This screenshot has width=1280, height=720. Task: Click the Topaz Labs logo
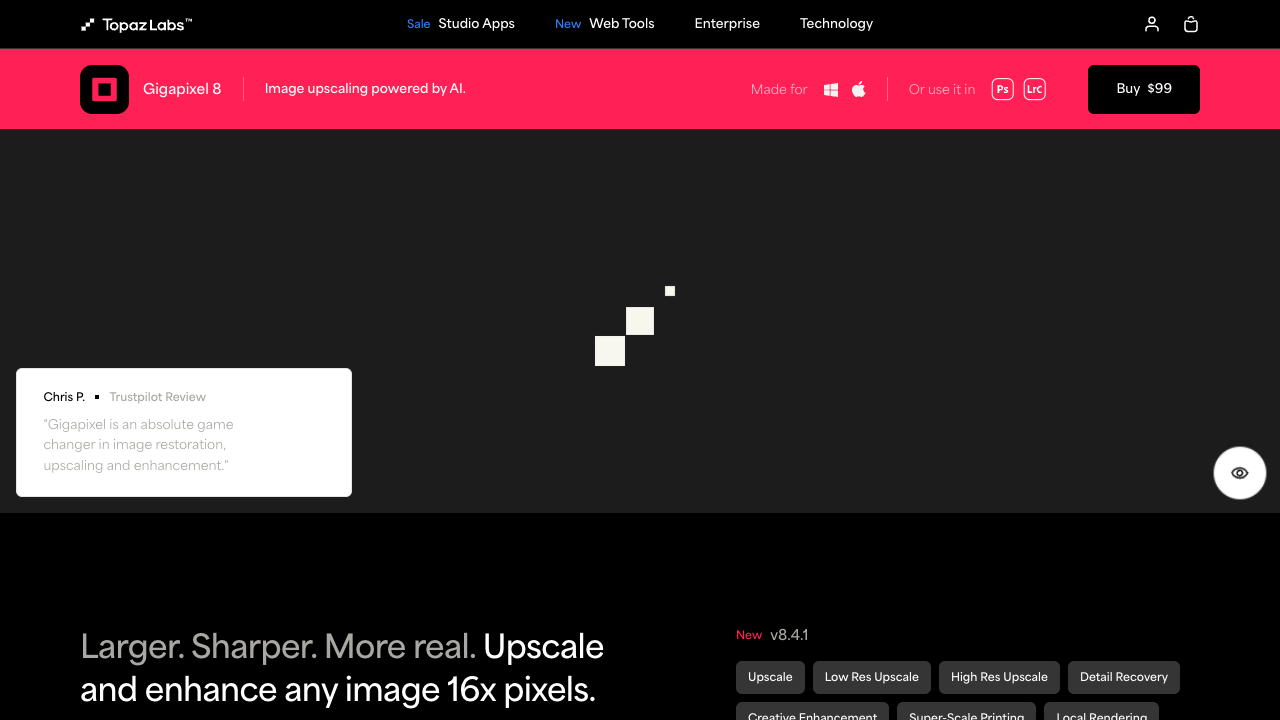[x=136, y=24]
